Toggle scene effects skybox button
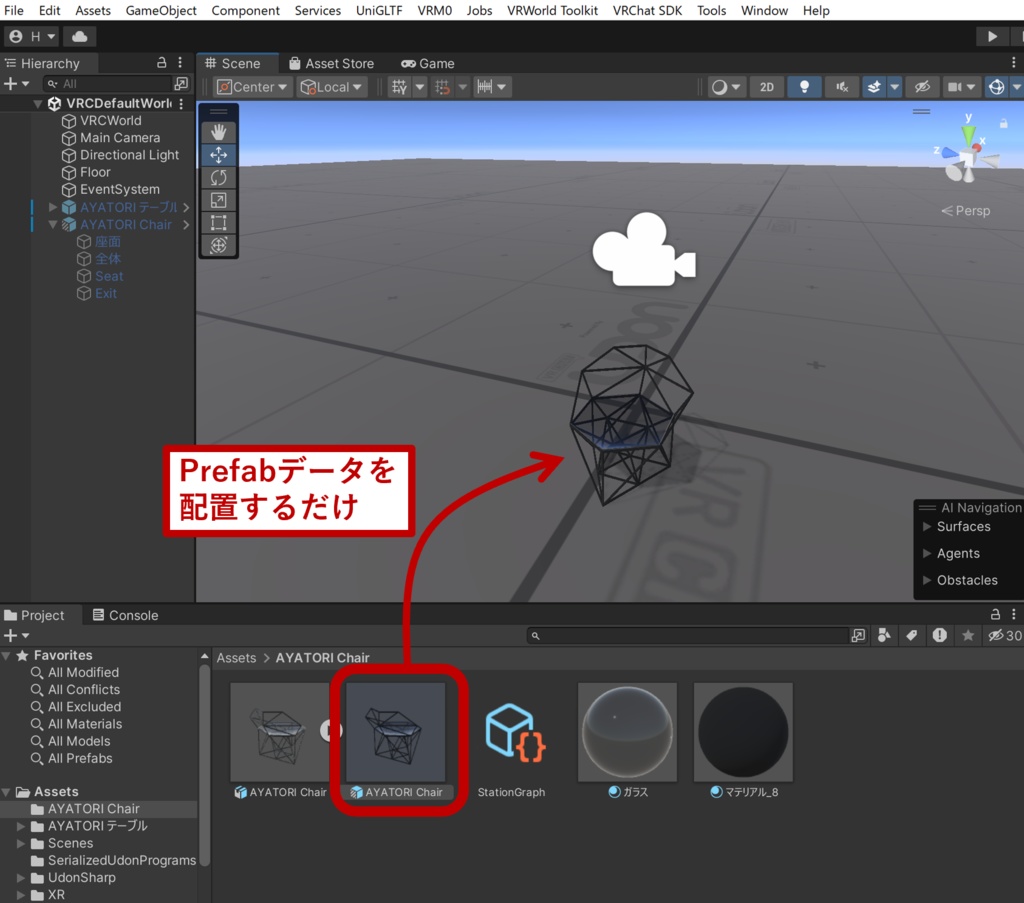 (874, 87)
